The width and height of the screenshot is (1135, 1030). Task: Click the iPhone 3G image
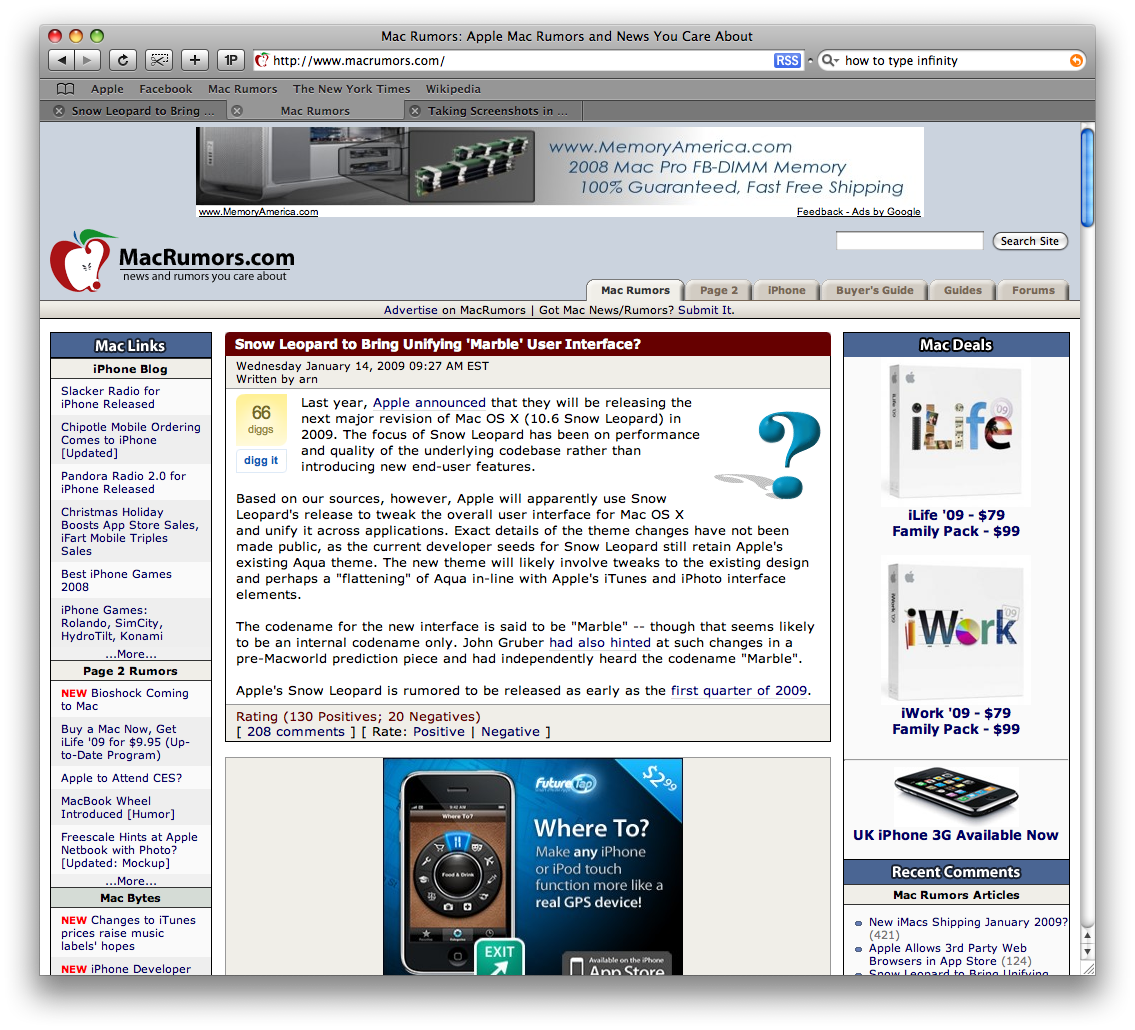click(x=955, y=795)
